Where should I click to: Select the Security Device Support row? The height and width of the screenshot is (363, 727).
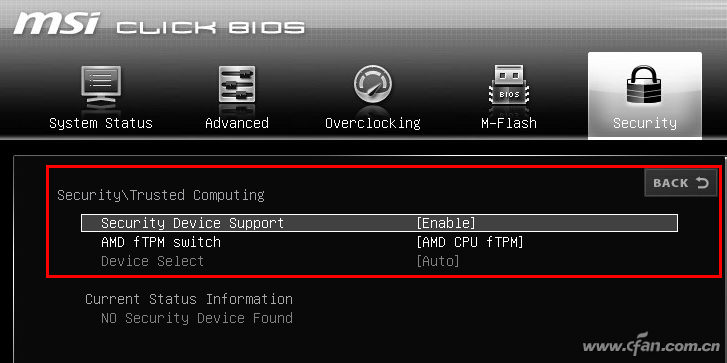[379, 223]
